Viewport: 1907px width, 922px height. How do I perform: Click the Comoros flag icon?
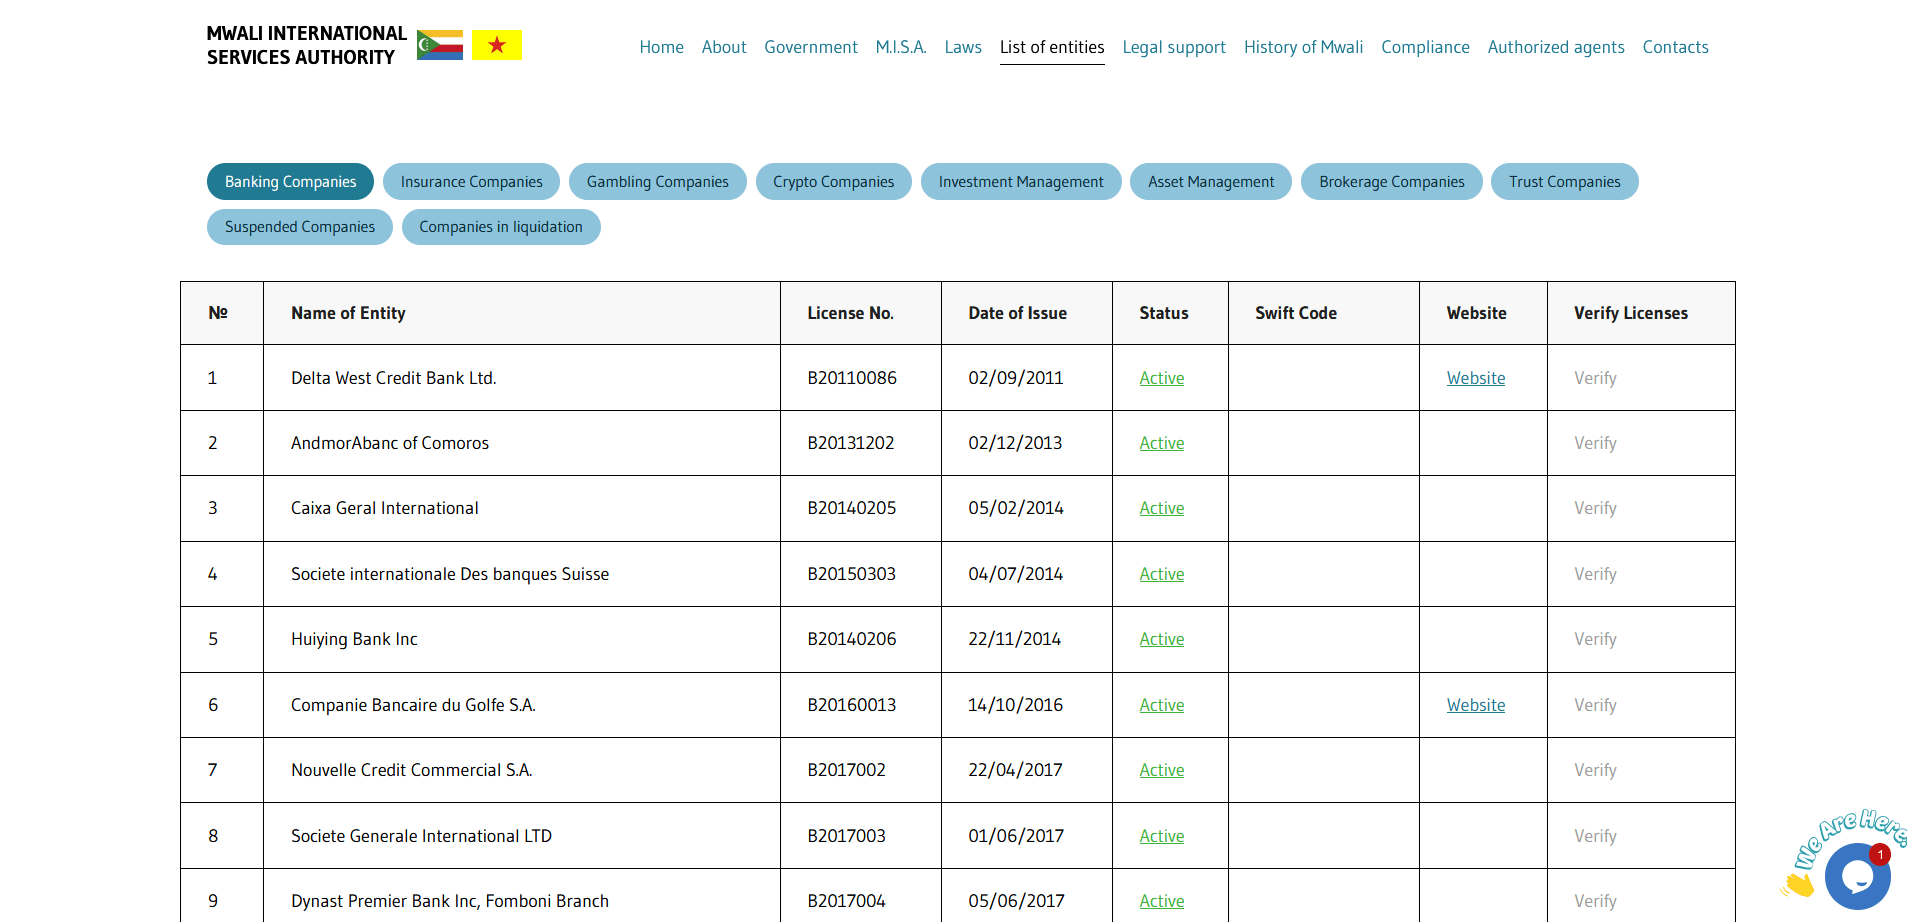pos(440,45)
